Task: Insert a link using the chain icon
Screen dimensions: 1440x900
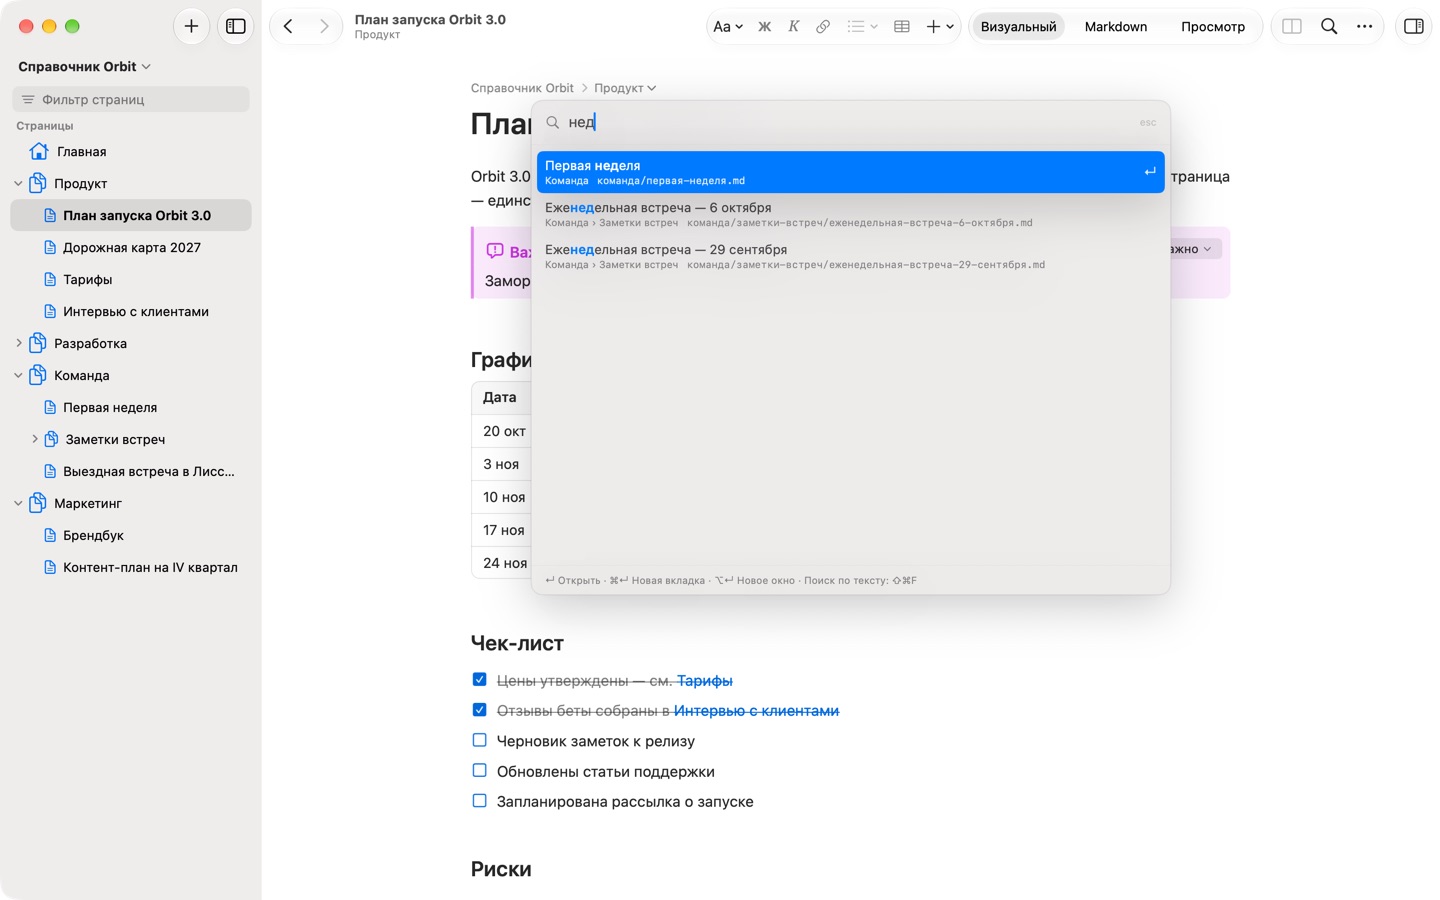Action: click(823, 27)
